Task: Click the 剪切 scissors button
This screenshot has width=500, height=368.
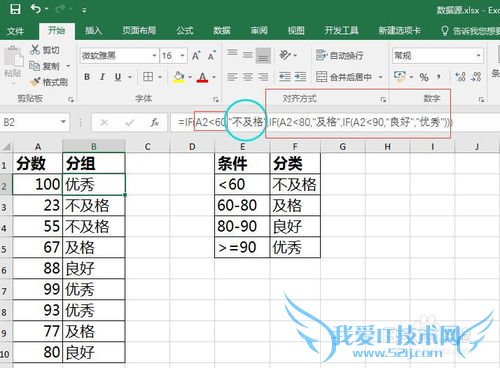Action: [45, 50]
